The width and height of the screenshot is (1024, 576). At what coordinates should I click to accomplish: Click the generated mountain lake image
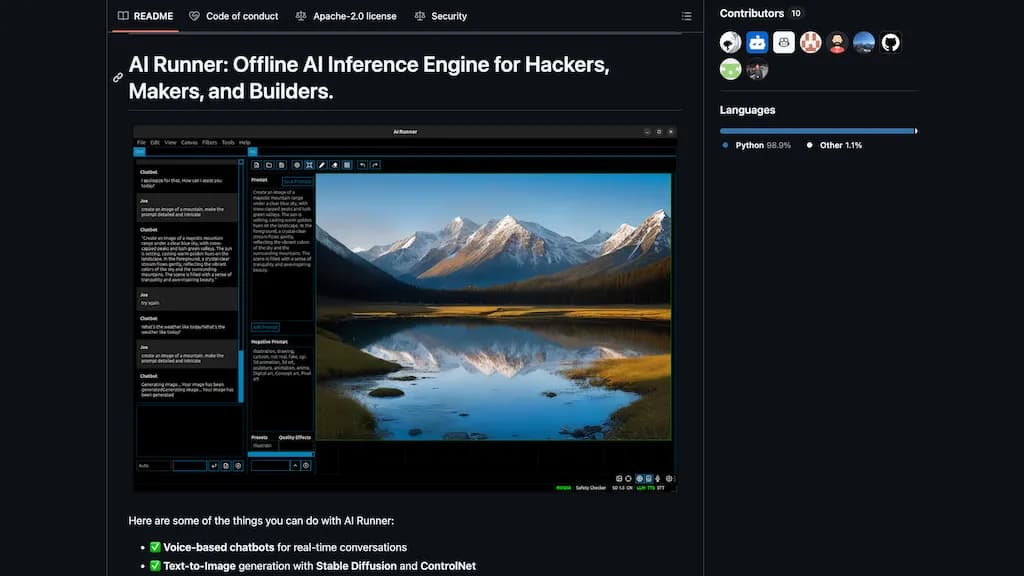coord(494,306)
